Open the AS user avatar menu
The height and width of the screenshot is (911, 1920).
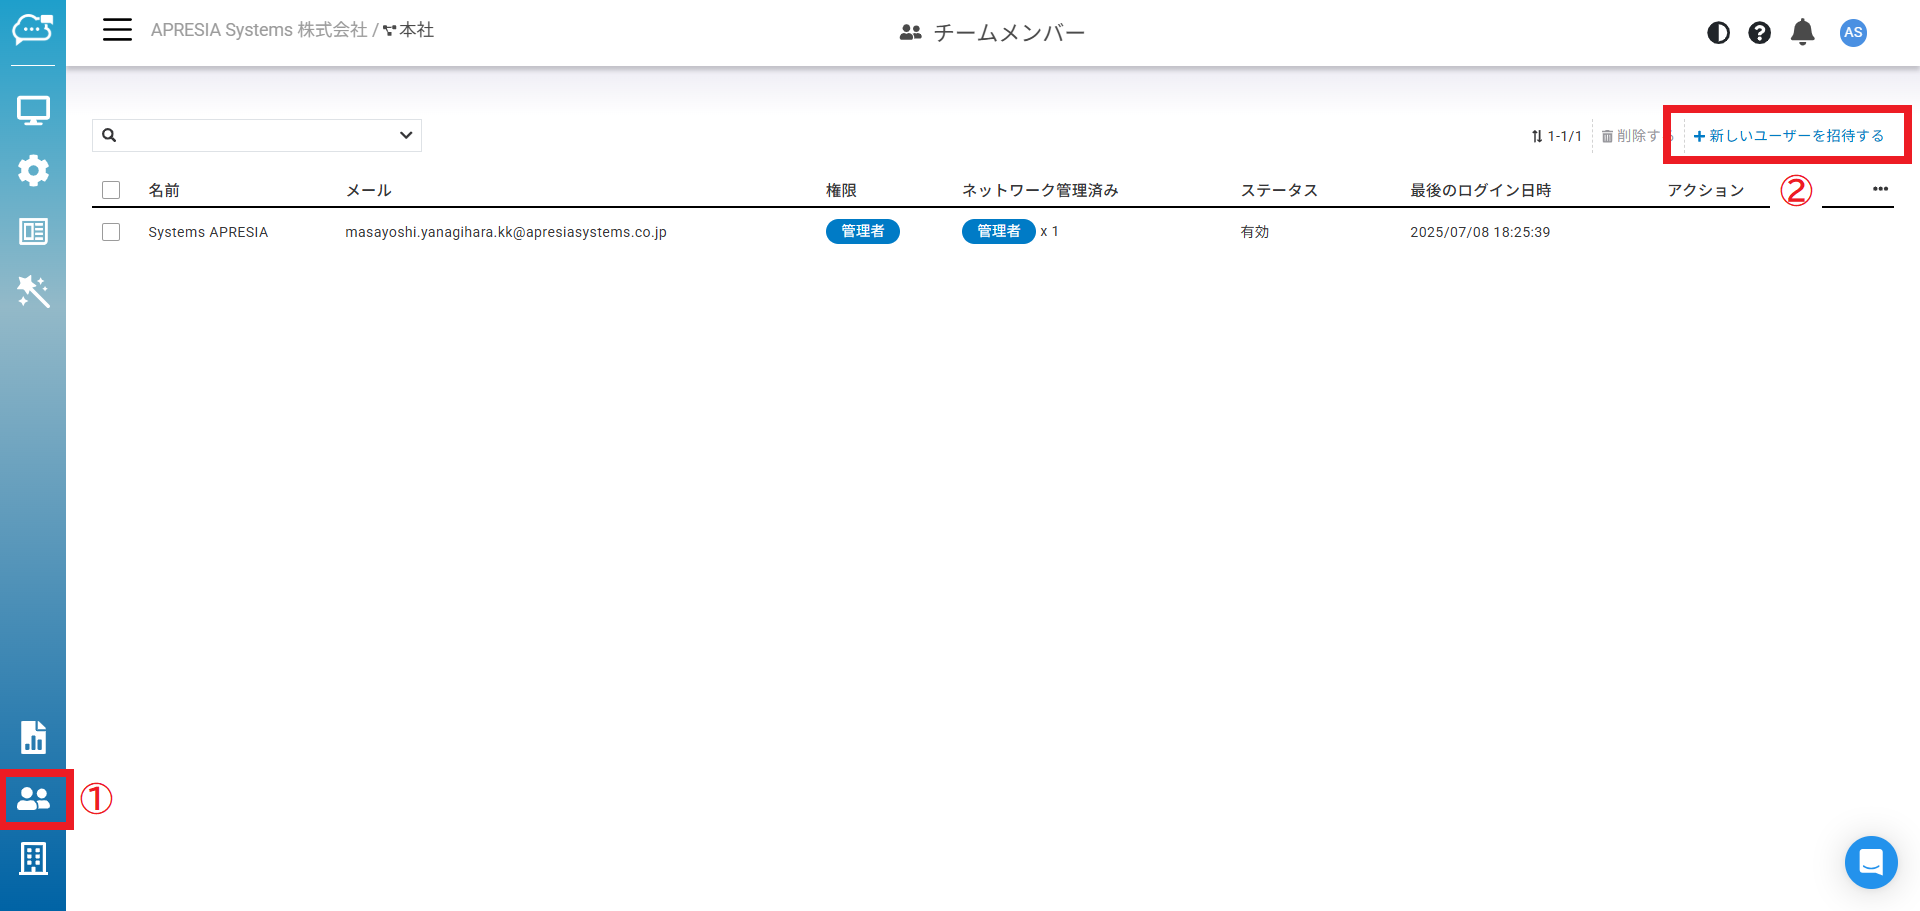[x=1853, y=33]
